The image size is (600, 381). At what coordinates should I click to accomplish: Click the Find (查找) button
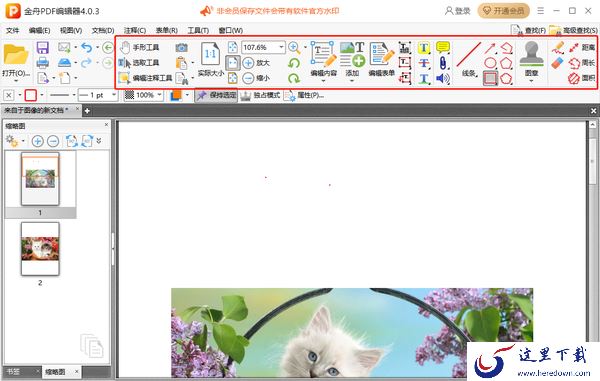click(528, 30)
